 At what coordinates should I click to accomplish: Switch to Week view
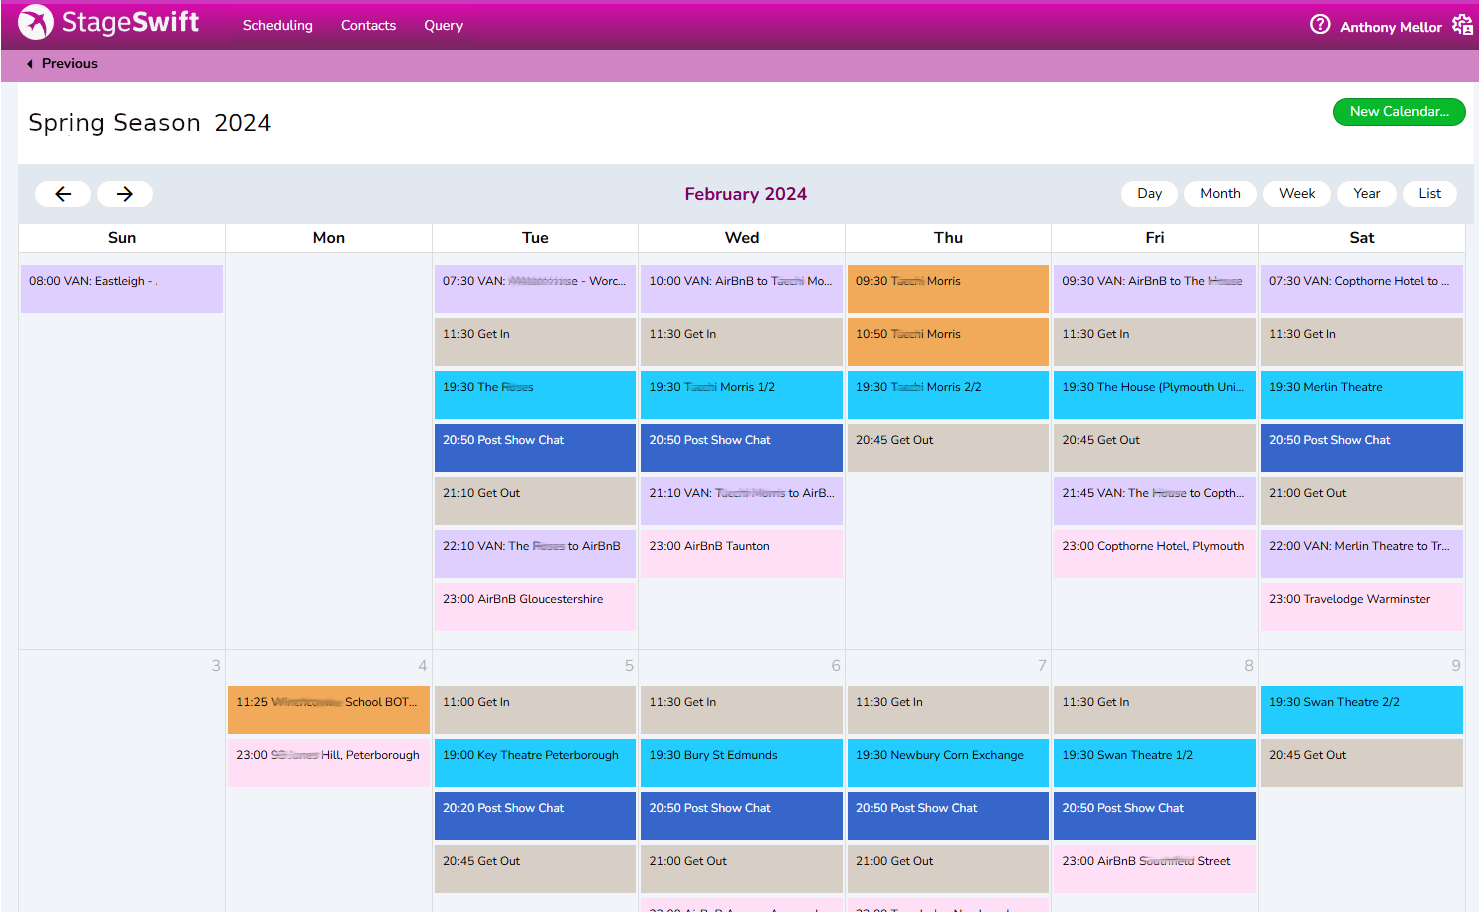[1297, 194]
